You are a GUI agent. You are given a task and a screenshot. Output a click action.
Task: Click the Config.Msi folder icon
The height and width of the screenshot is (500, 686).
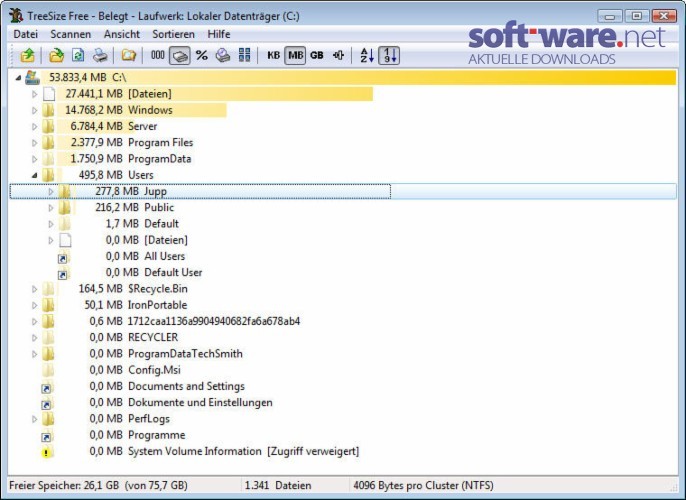click(49, 370)
